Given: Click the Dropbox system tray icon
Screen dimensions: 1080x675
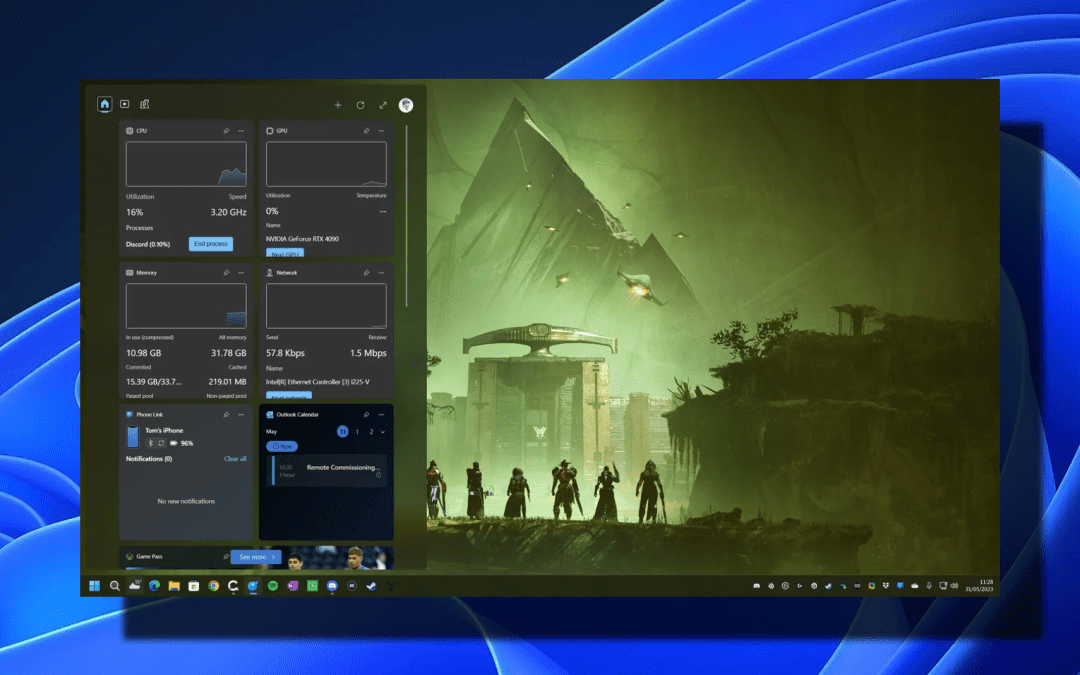Looking at the screenshot, I should click(886, 586).
